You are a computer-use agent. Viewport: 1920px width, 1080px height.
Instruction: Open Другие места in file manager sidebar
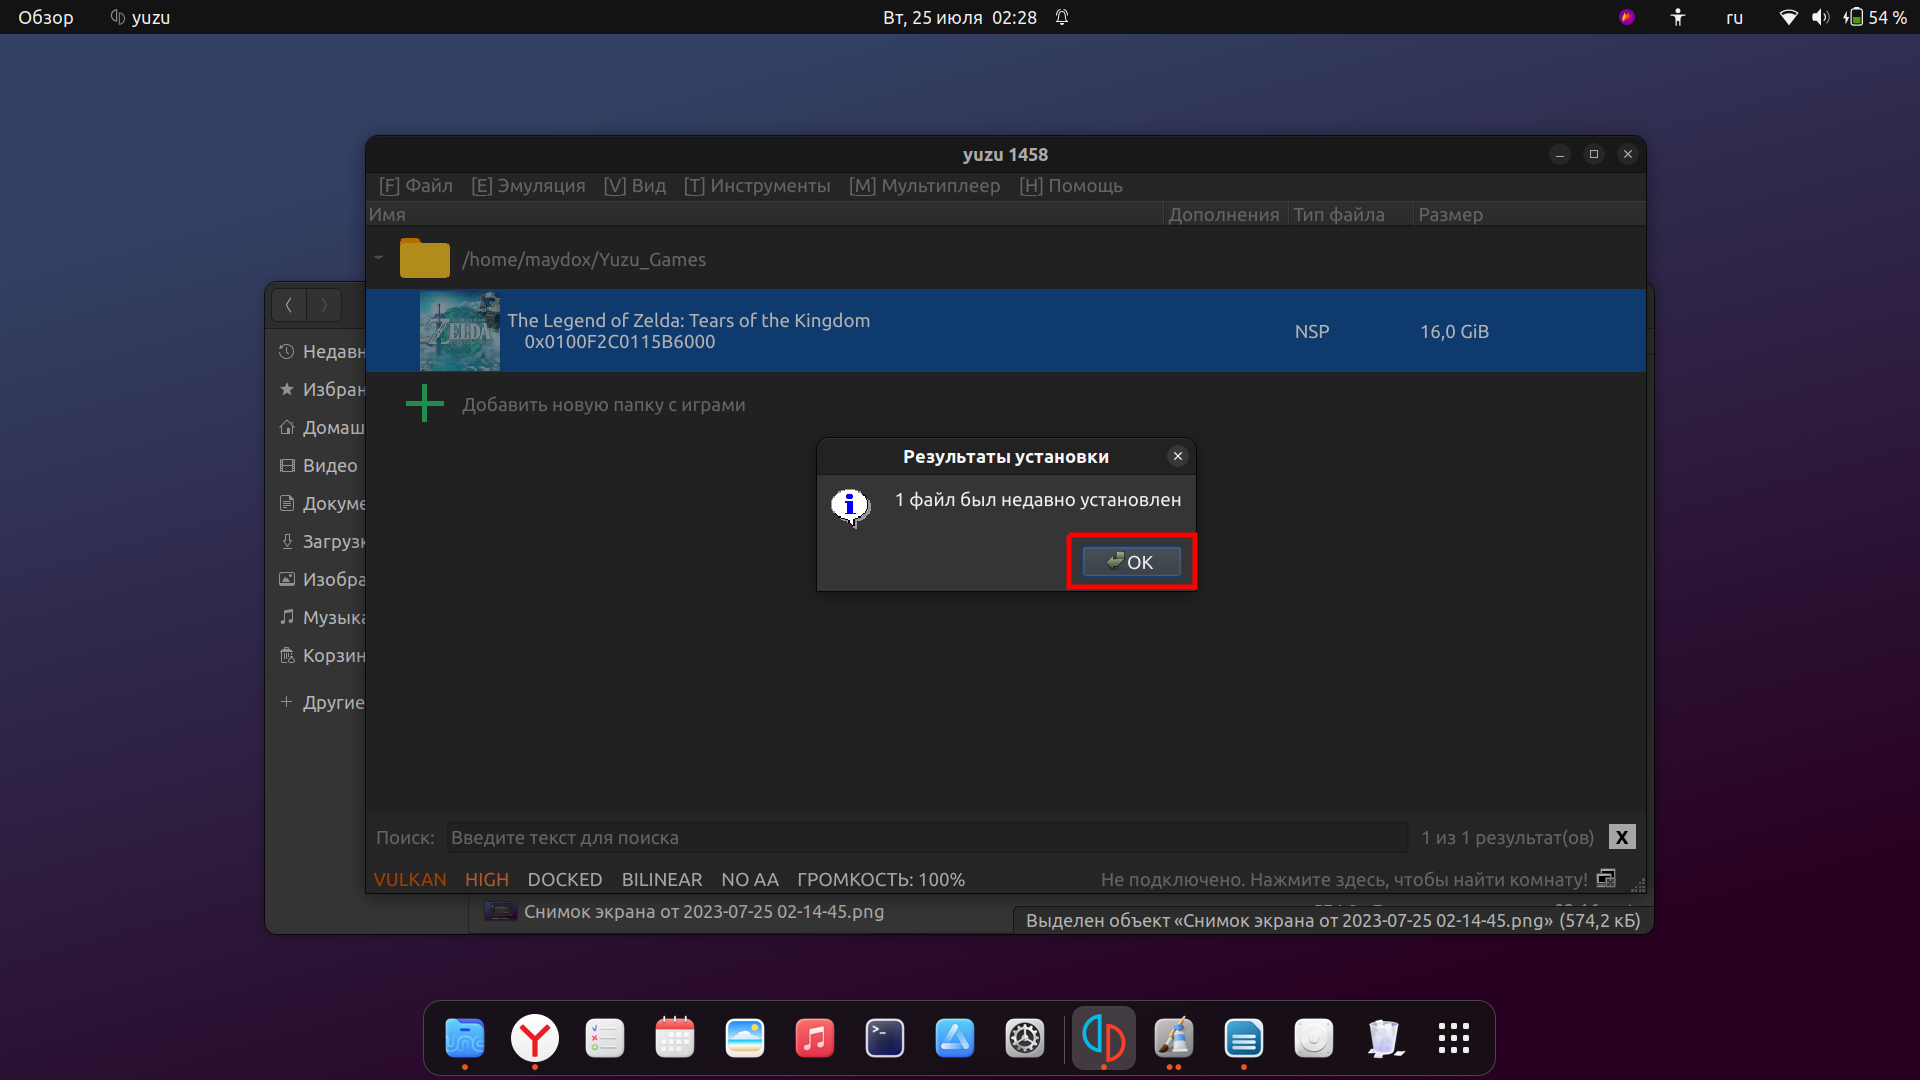[x=321, y=703]
